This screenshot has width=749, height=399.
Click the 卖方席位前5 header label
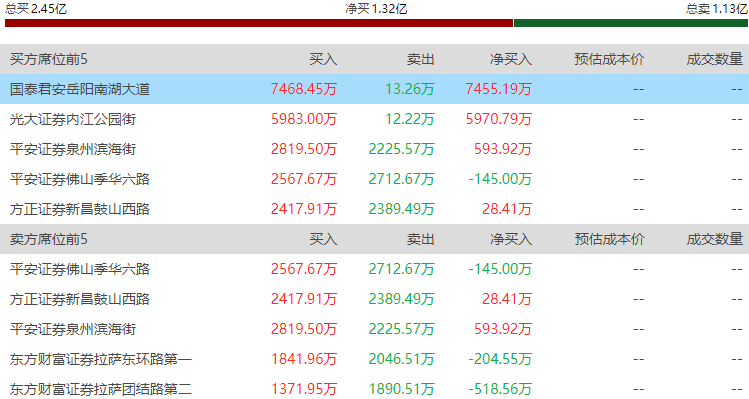click(x=49, y=239)
